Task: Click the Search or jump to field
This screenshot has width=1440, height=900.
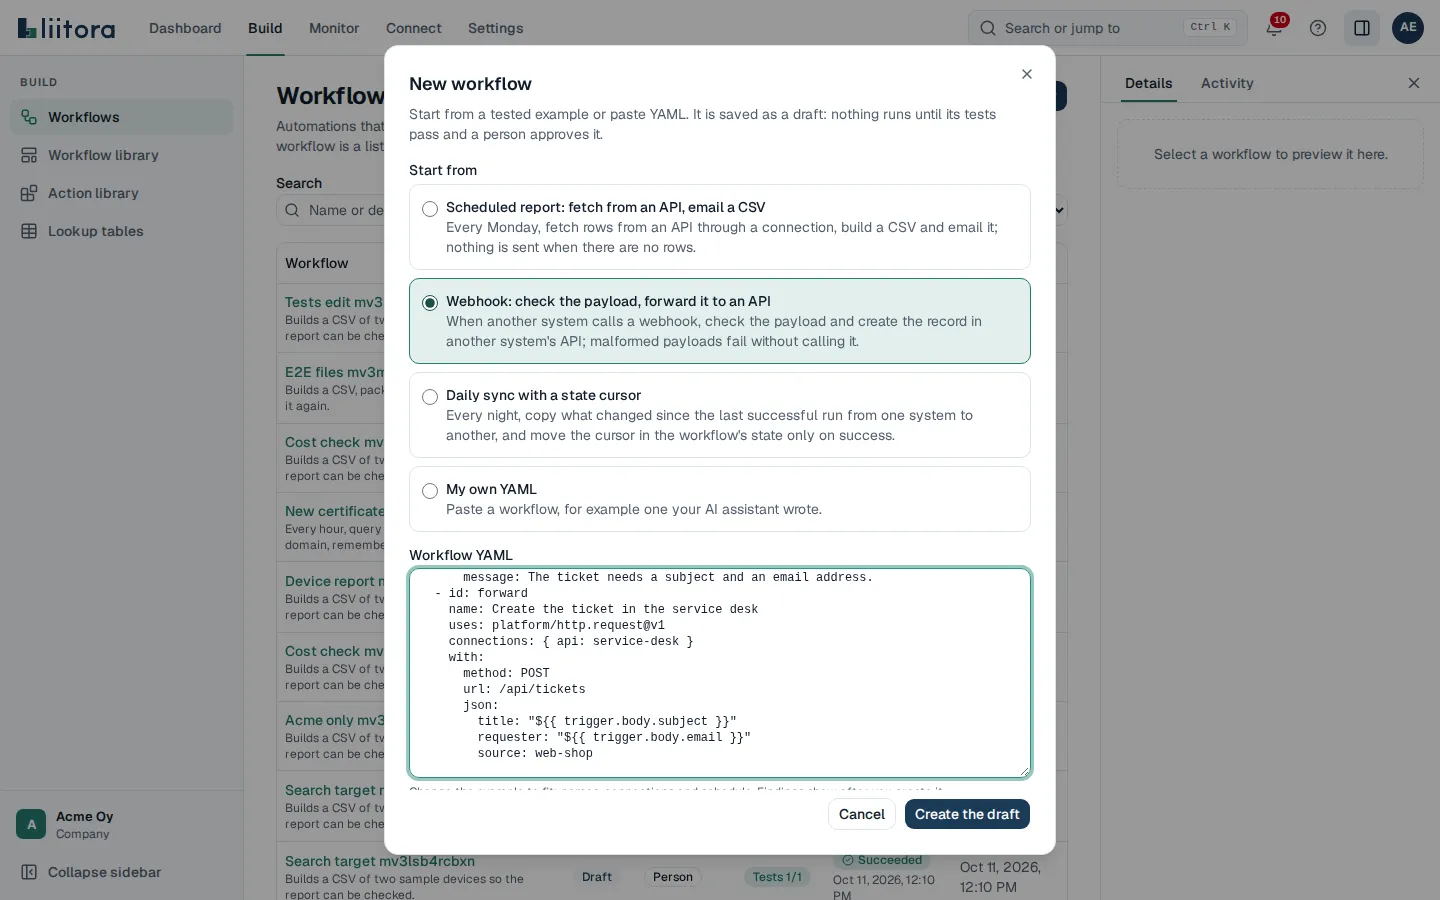Action: 1108,28
